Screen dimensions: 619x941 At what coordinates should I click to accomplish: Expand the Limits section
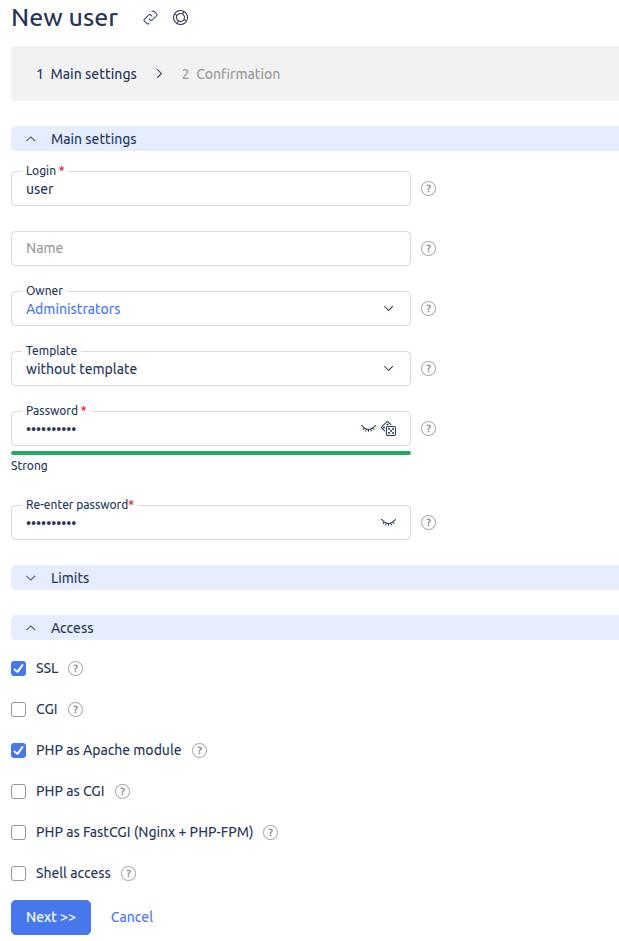[x=315, y=578]
